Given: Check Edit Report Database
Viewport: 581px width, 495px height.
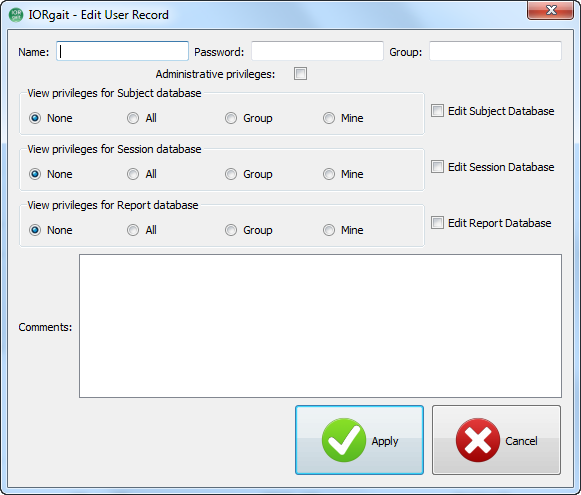Looking at the screenshot, I should pos(437,223).
